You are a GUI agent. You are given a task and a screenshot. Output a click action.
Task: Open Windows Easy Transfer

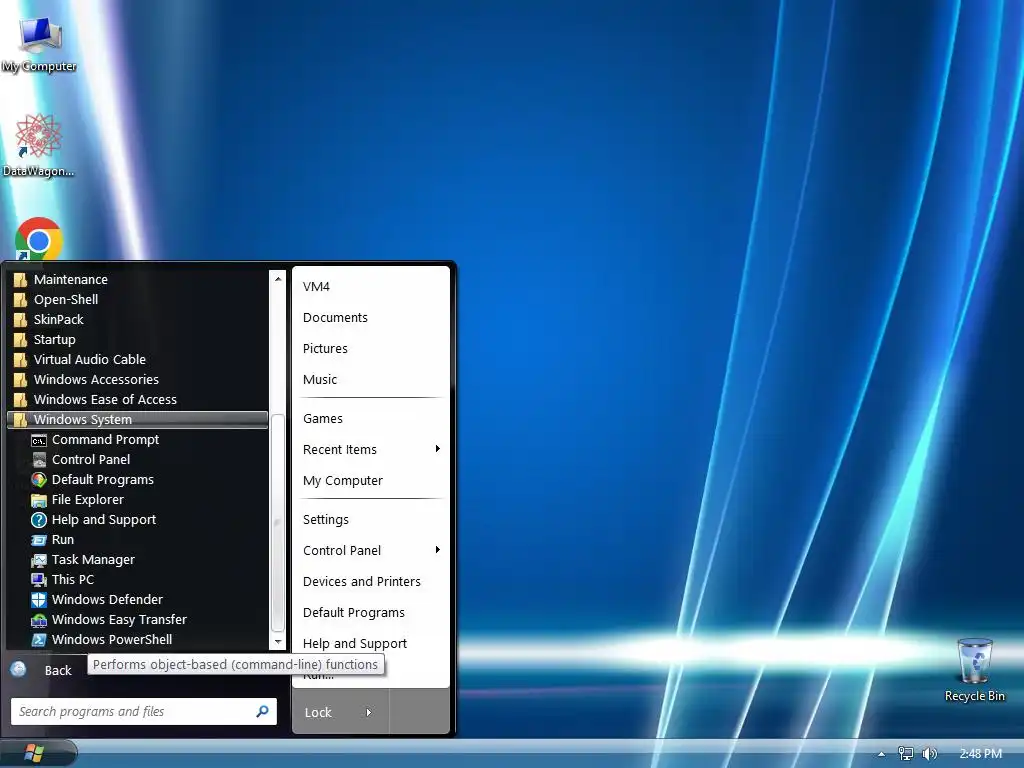click(137, 619)
